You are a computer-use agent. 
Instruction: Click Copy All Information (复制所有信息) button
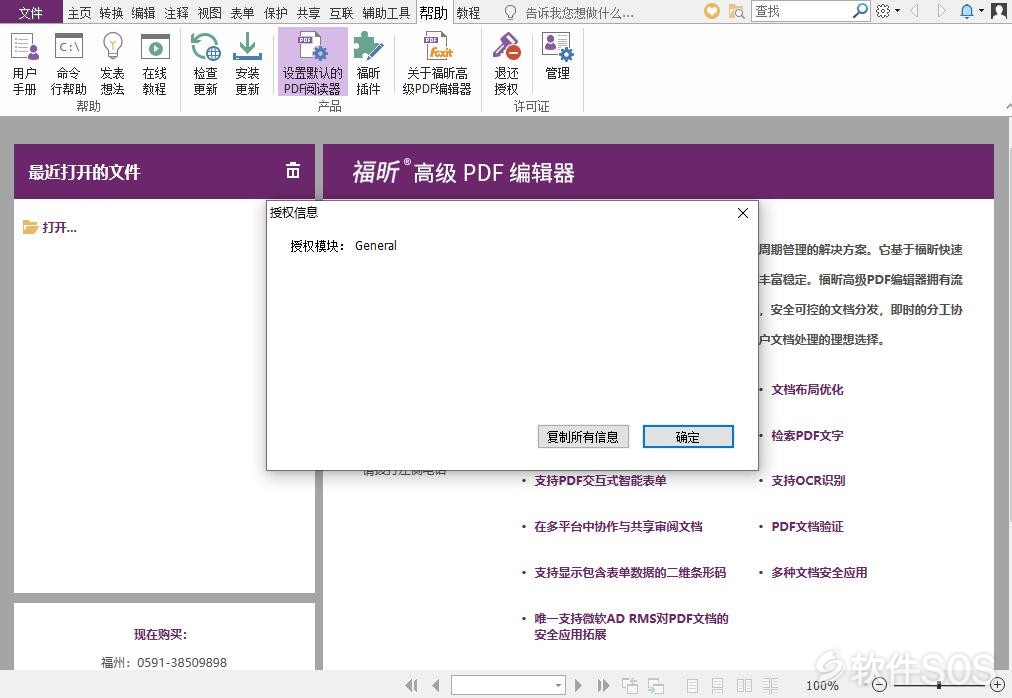tap(583, 437)
